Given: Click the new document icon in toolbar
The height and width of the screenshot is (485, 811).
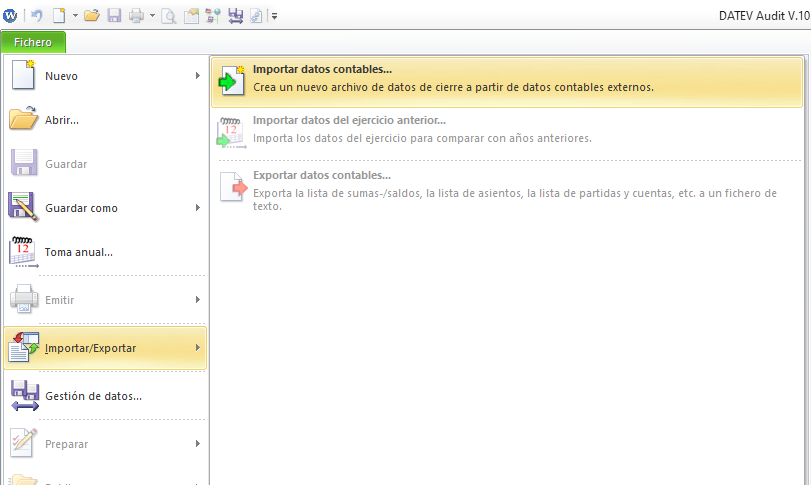Looking at the screenshot, I should [59, 16].
